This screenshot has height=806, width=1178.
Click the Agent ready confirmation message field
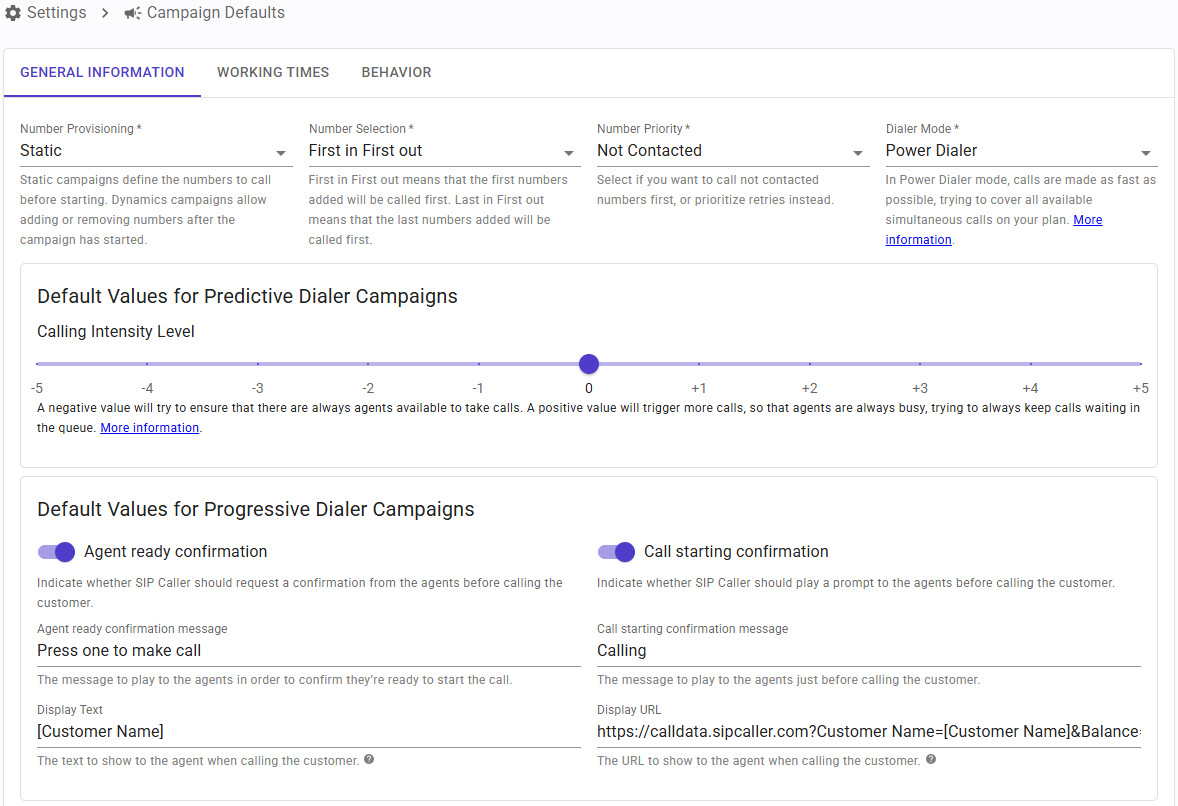pos(308,651)
